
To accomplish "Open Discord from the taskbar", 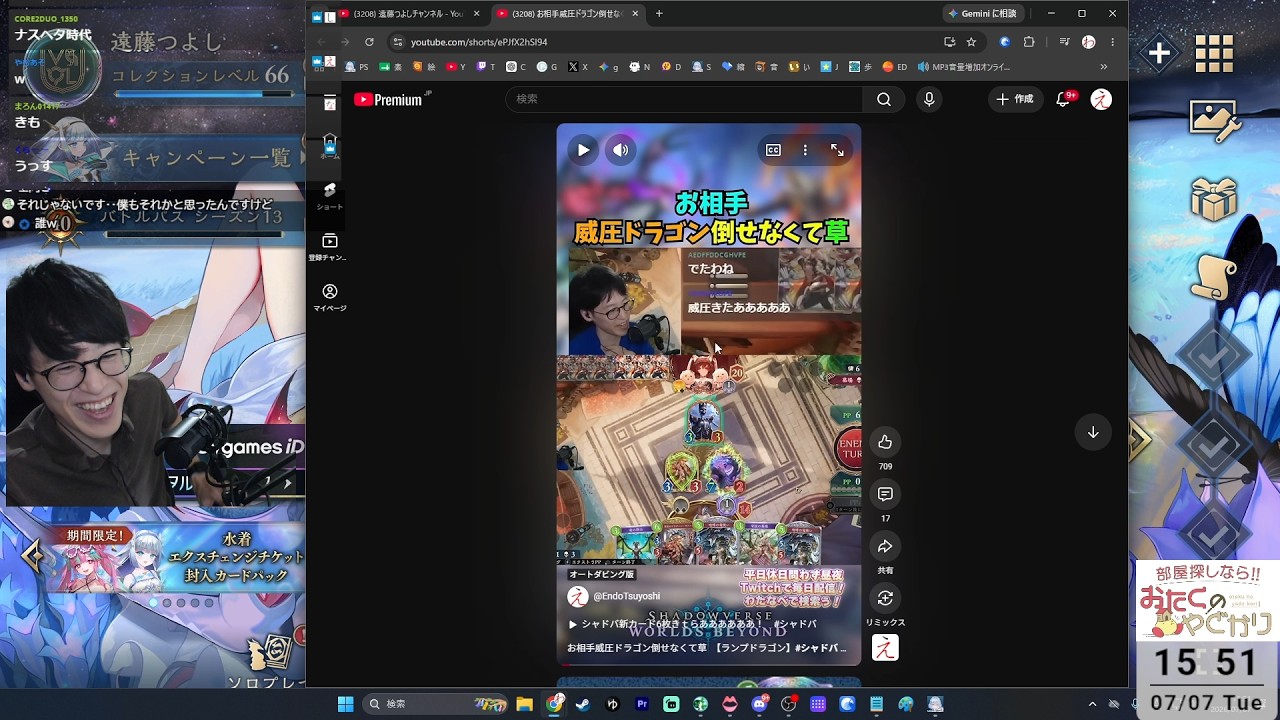I will [x=759, y=704].
